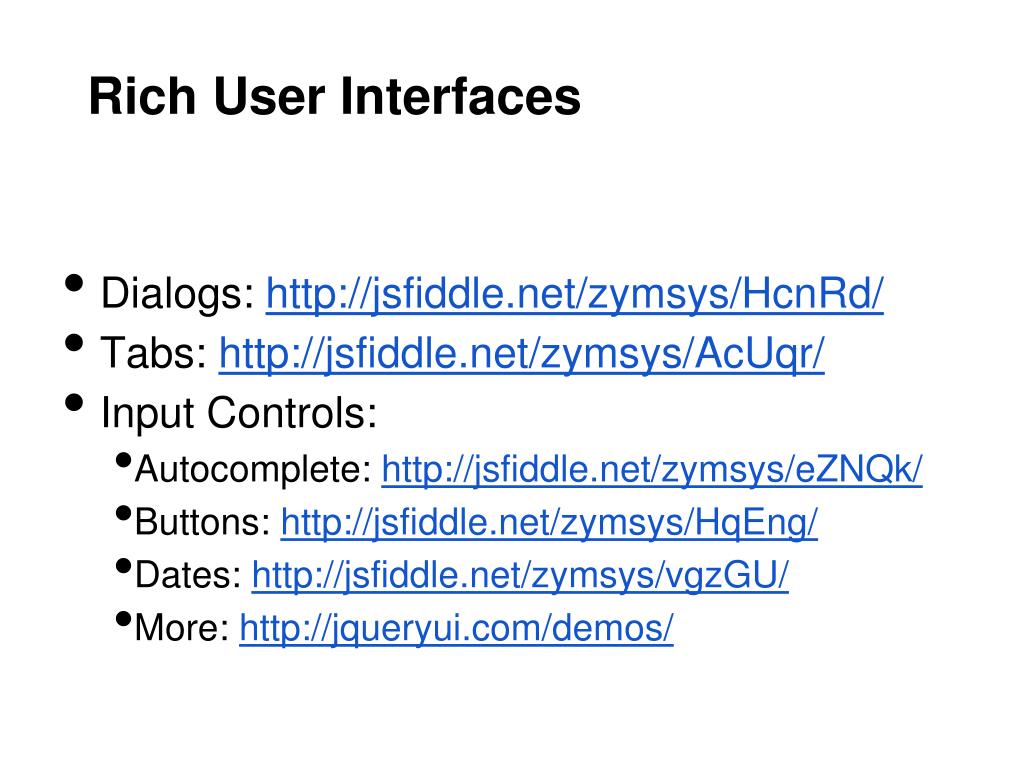Select the 'Dialogs:' label text

tap(178, 294)
